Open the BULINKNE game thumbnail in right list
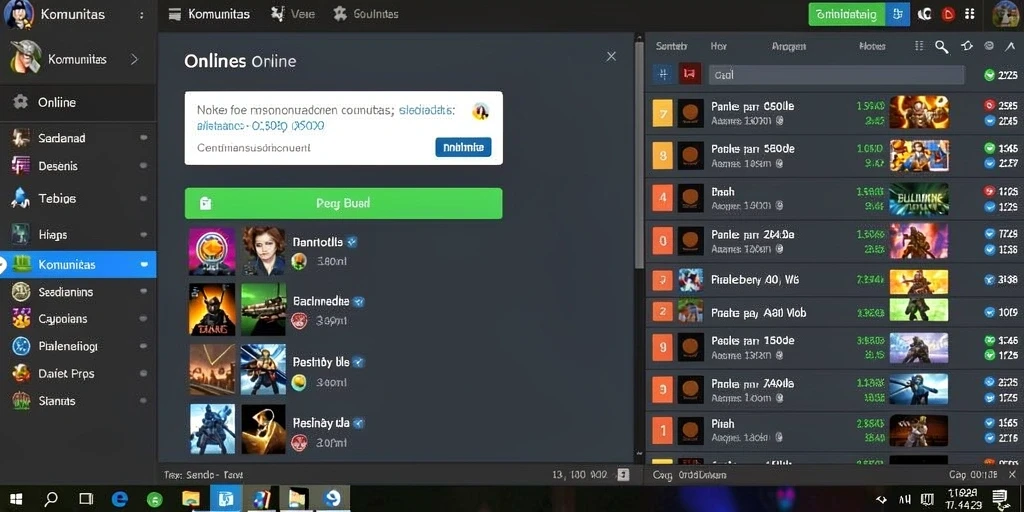The height and width of the screenshot is (512, 1024). click(918, 199)
